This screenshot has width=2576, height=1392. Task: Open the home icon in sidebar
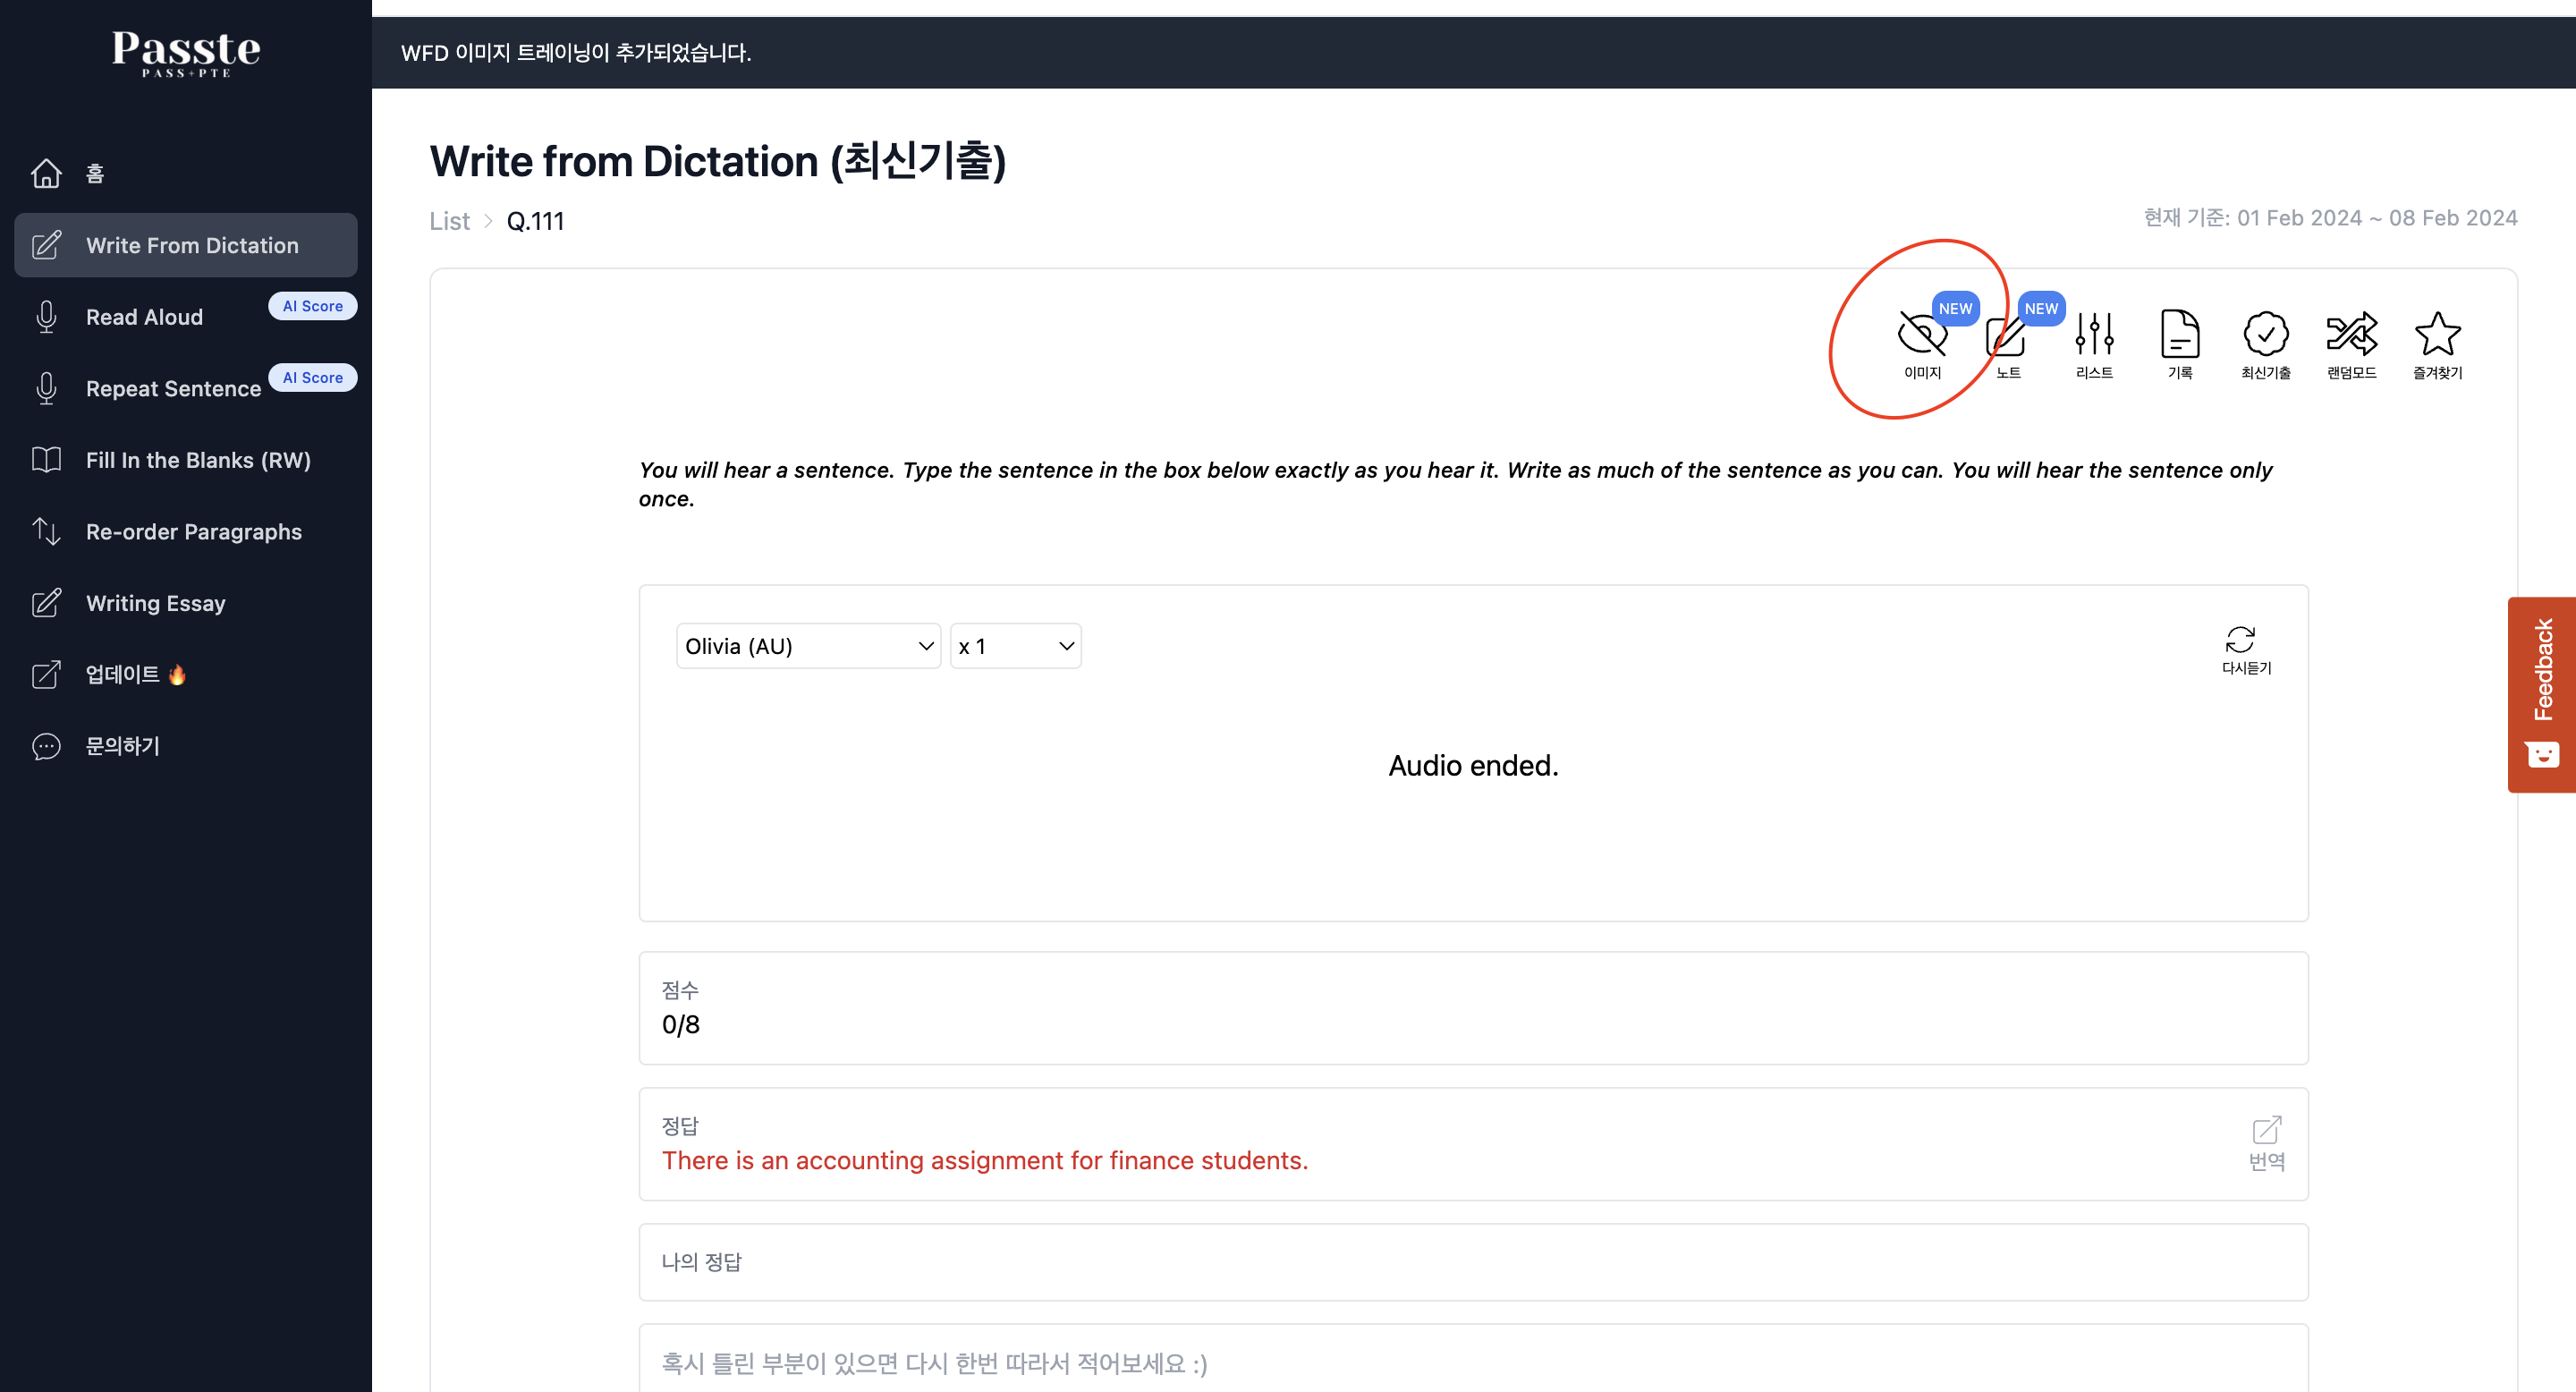[x=46, y=173]
